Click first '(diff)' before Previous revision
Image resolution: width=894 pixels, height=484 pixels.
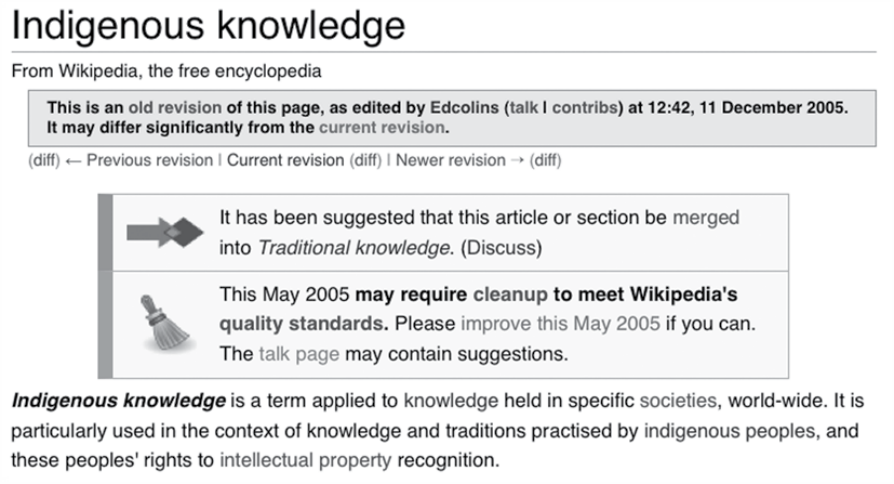(44, 160)
